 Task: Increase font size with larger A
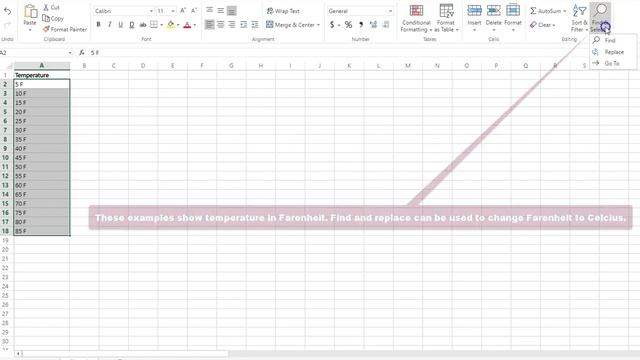click(183, 11)
